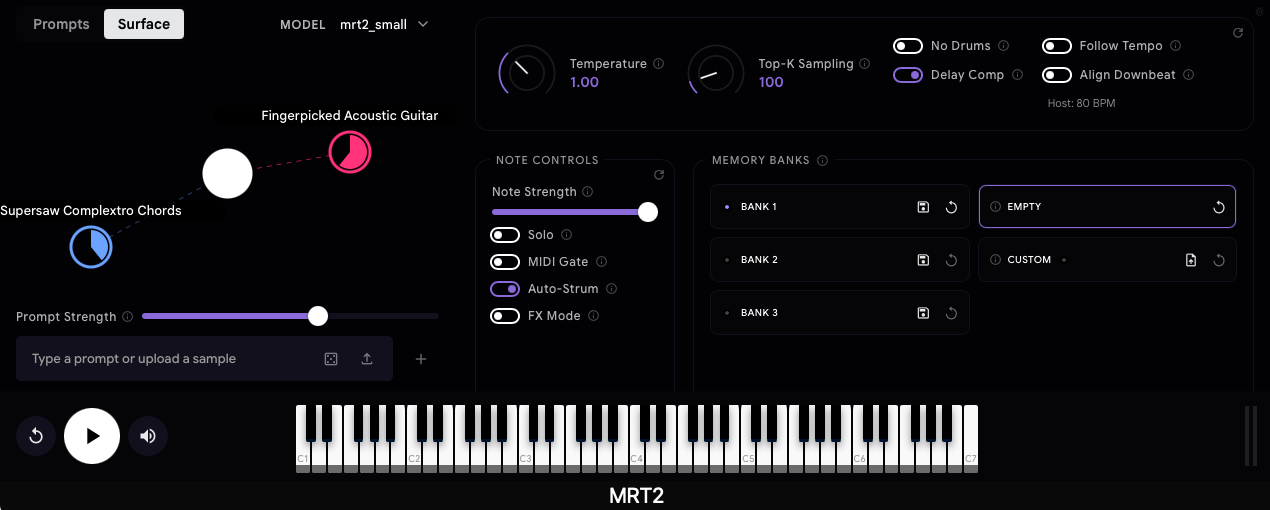
Task: Play the C1 piano key
Action: 304,458
